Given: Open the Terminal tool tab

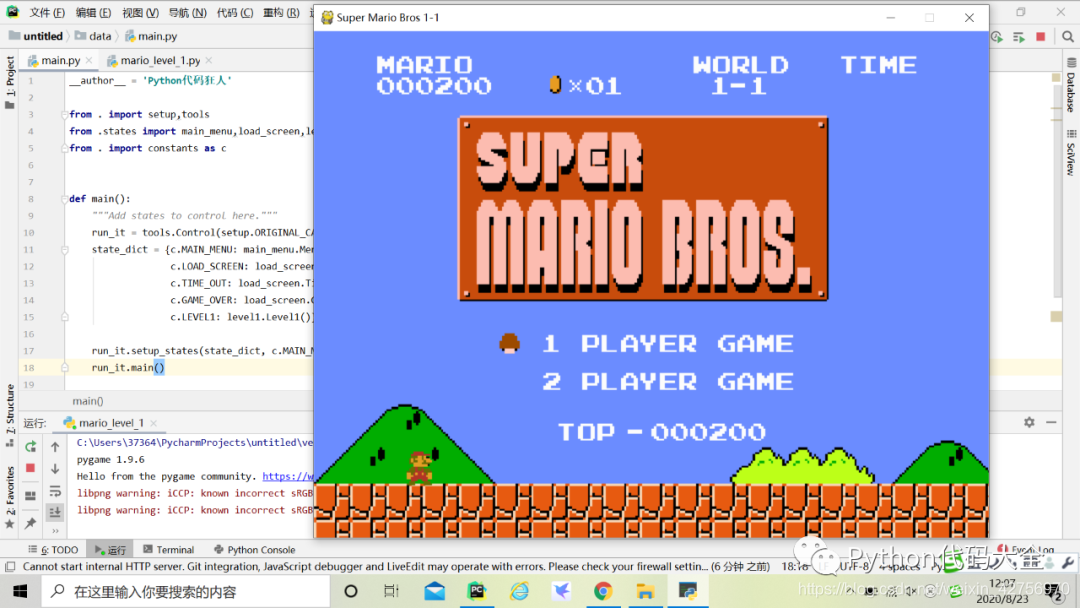Looking at the screenshot, I should pyautogui.click(x=169, y=549).
